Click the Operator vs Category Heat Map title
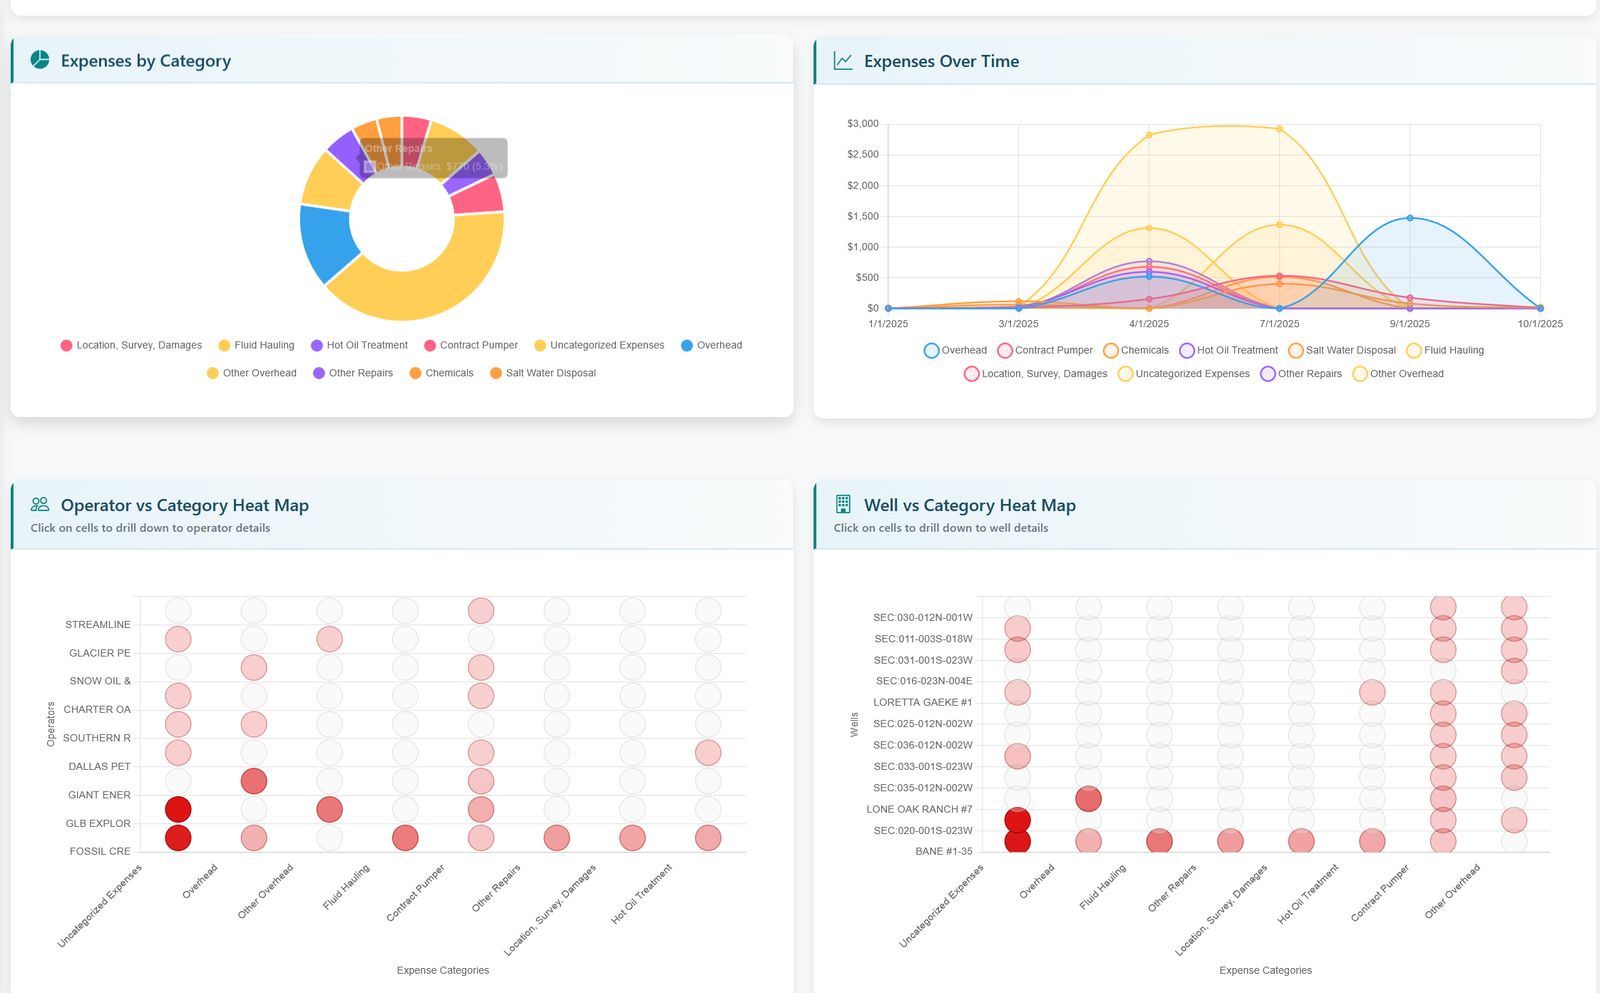The image size is (1600, 993). click(185, 505)
